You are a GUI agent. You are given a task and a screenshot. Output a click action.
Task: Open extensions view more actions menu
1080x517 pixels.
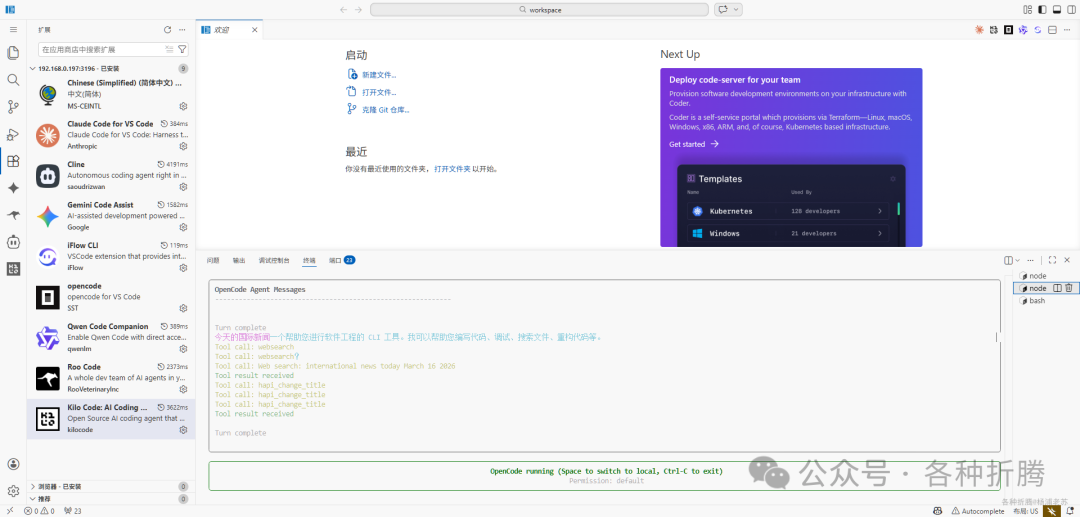tap(182, 30)
